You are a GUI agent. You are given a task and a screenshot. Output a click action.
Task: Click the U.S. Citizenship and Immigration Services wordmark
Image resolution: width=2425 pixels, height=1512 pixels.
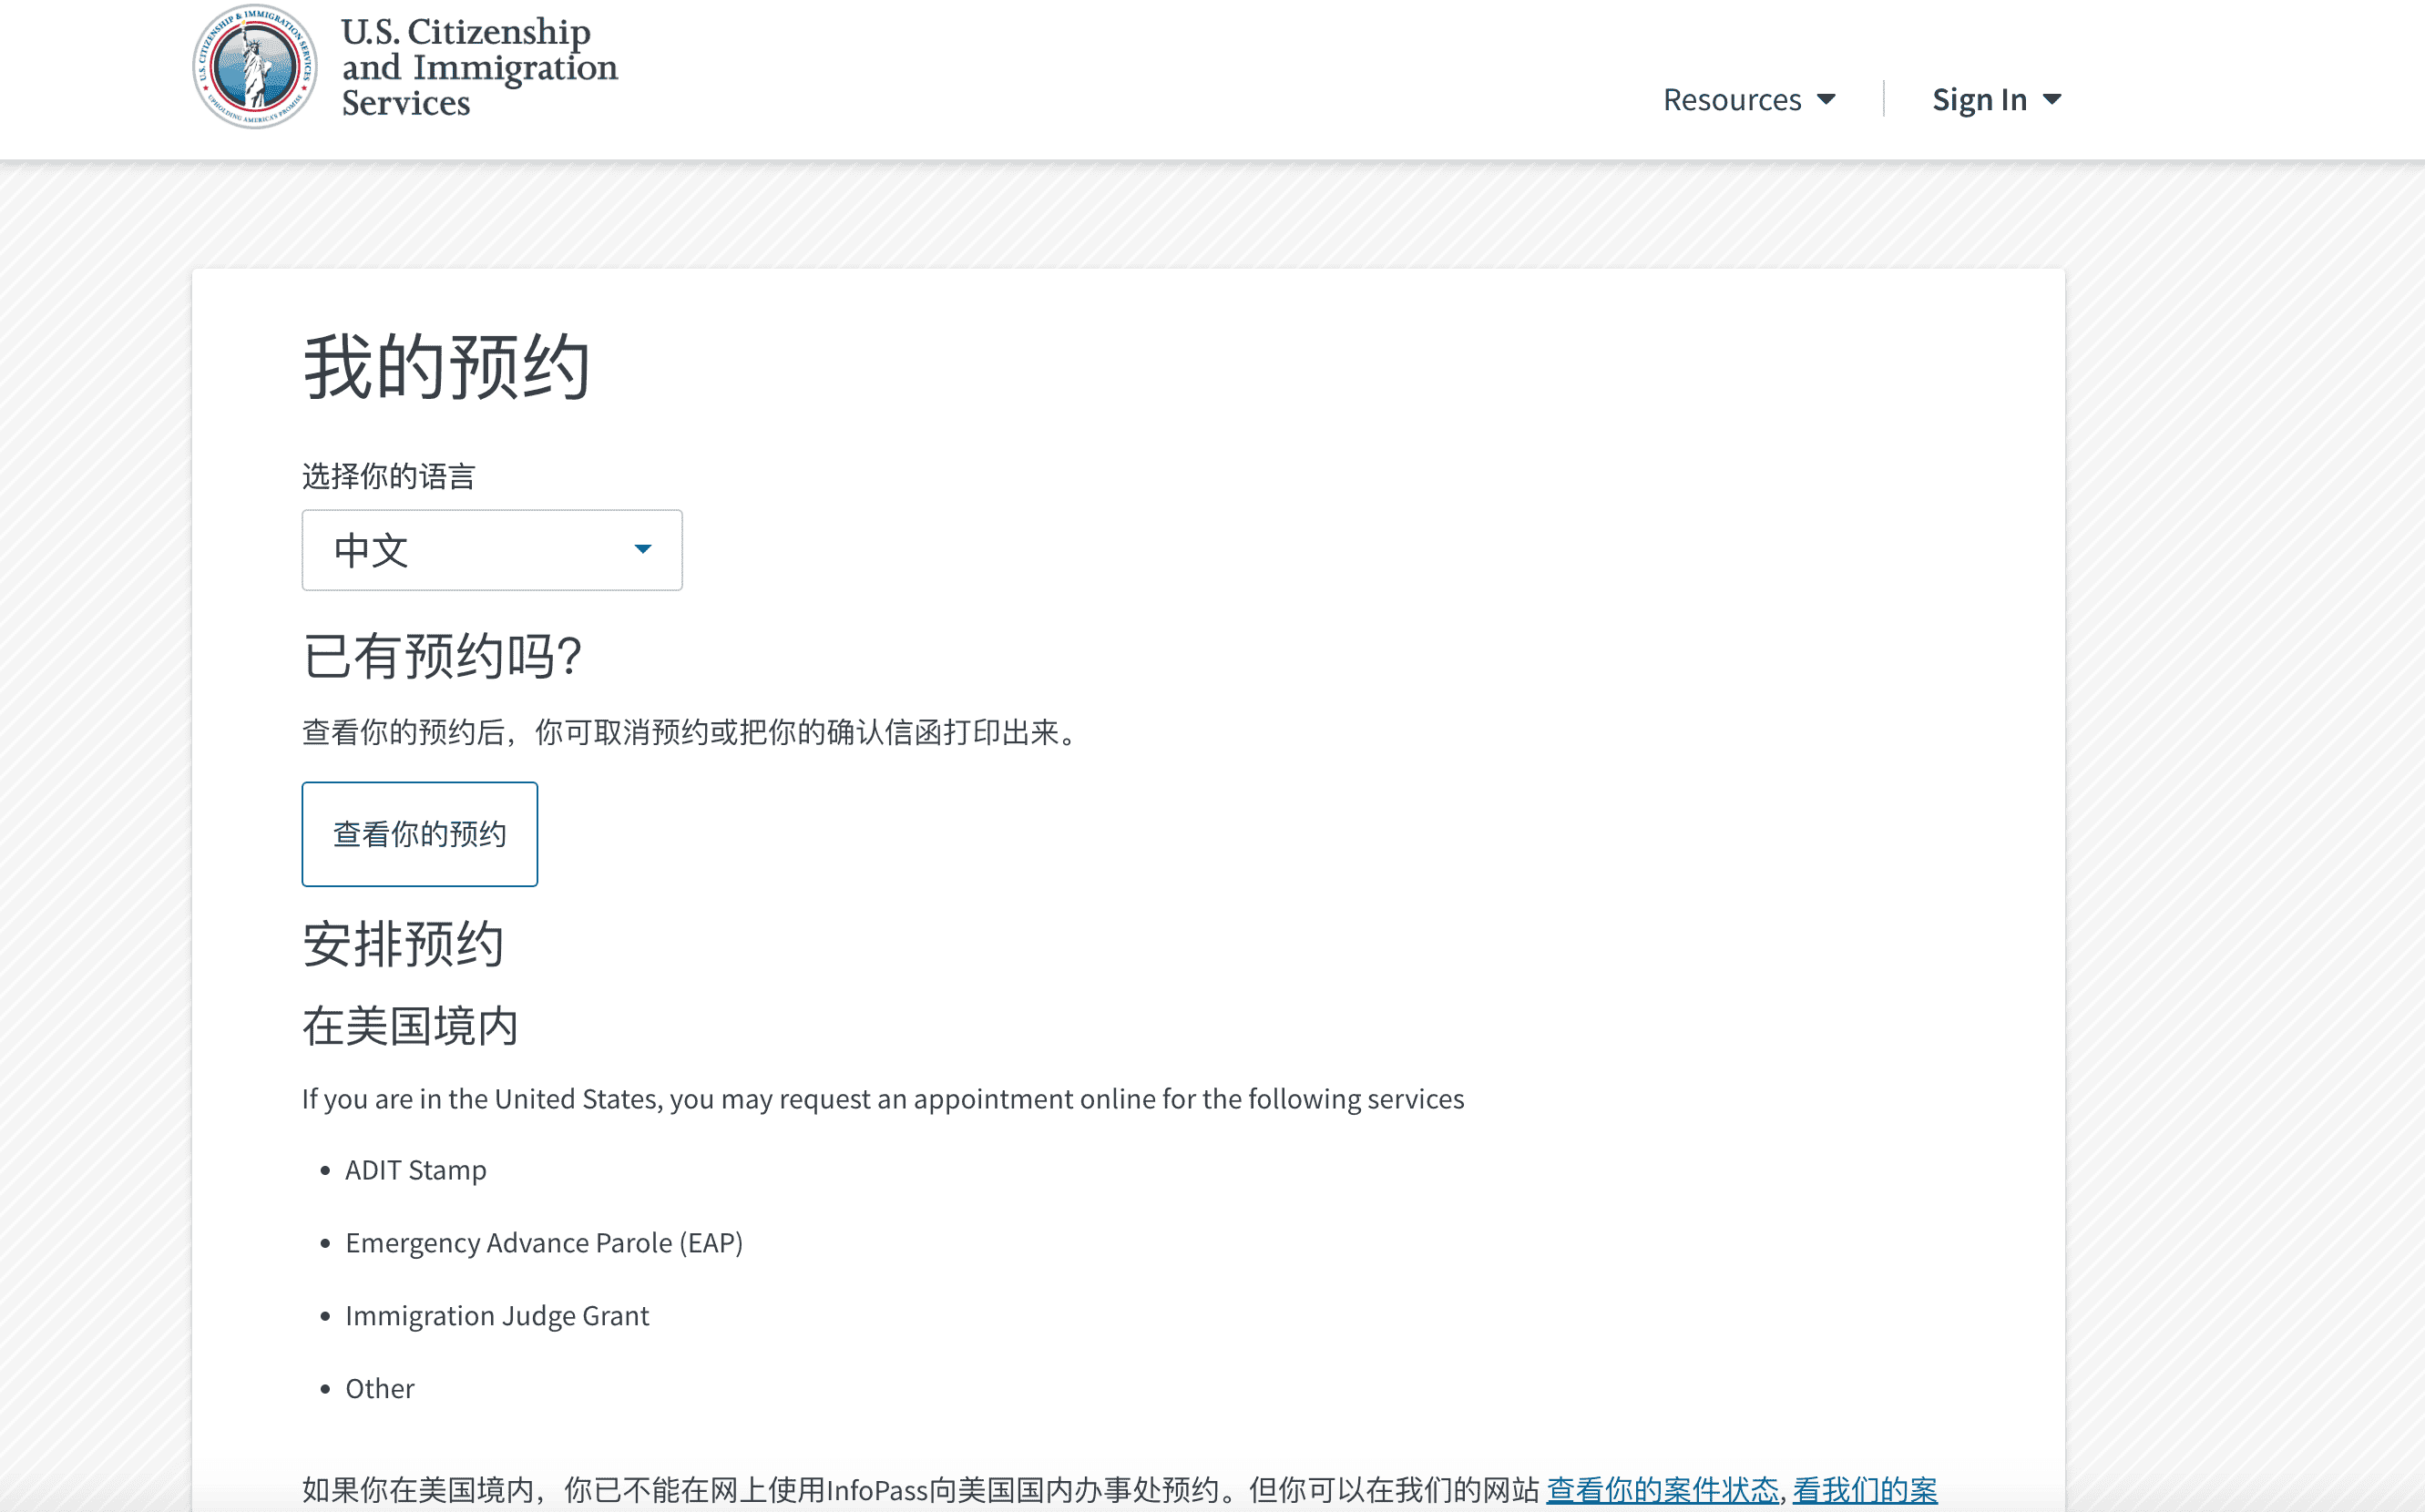coord(479,68)
